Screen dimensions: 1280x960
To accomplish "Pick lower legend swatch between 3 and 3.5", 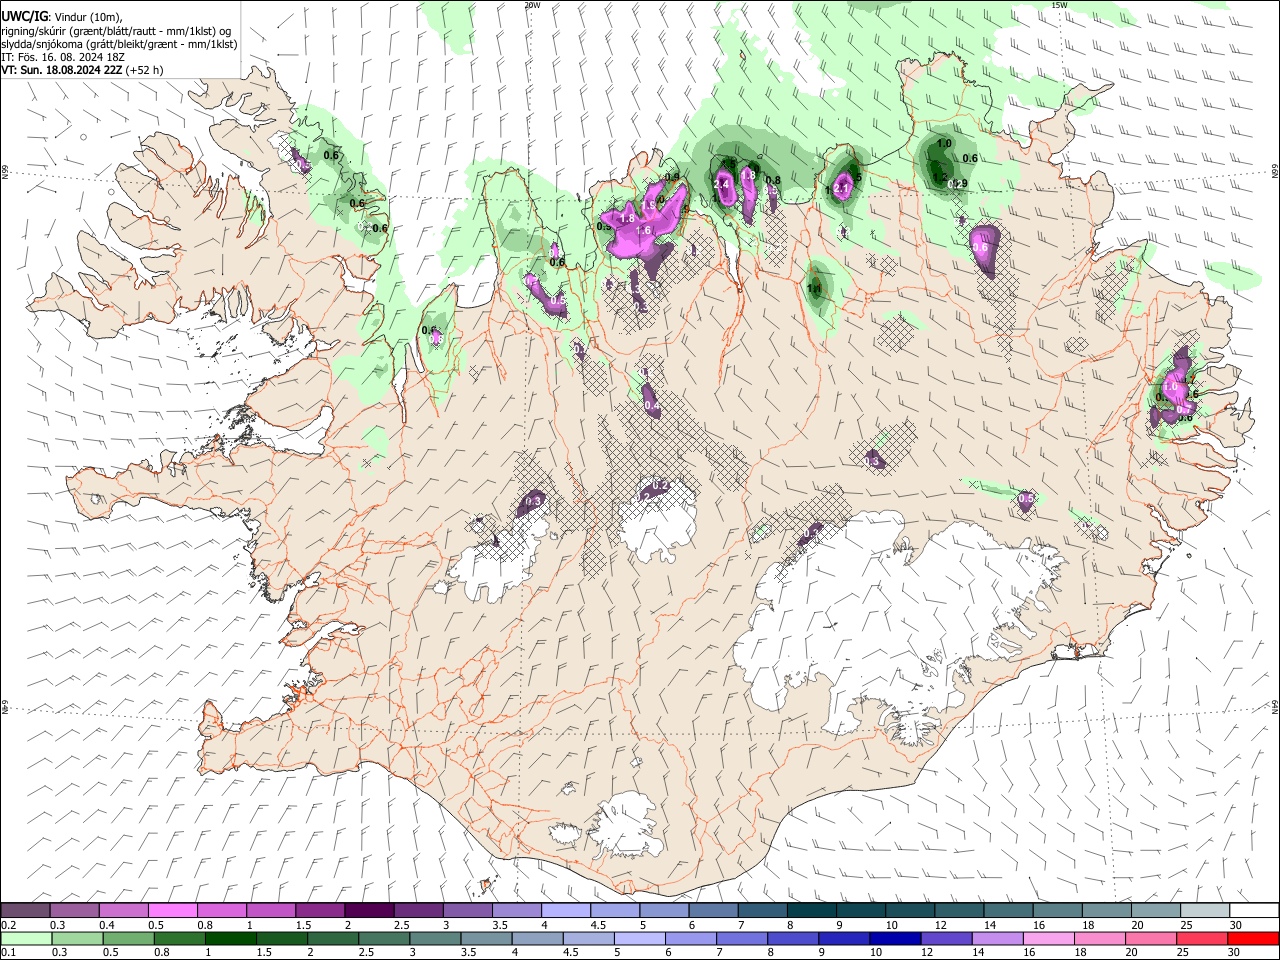I will 434,938.
